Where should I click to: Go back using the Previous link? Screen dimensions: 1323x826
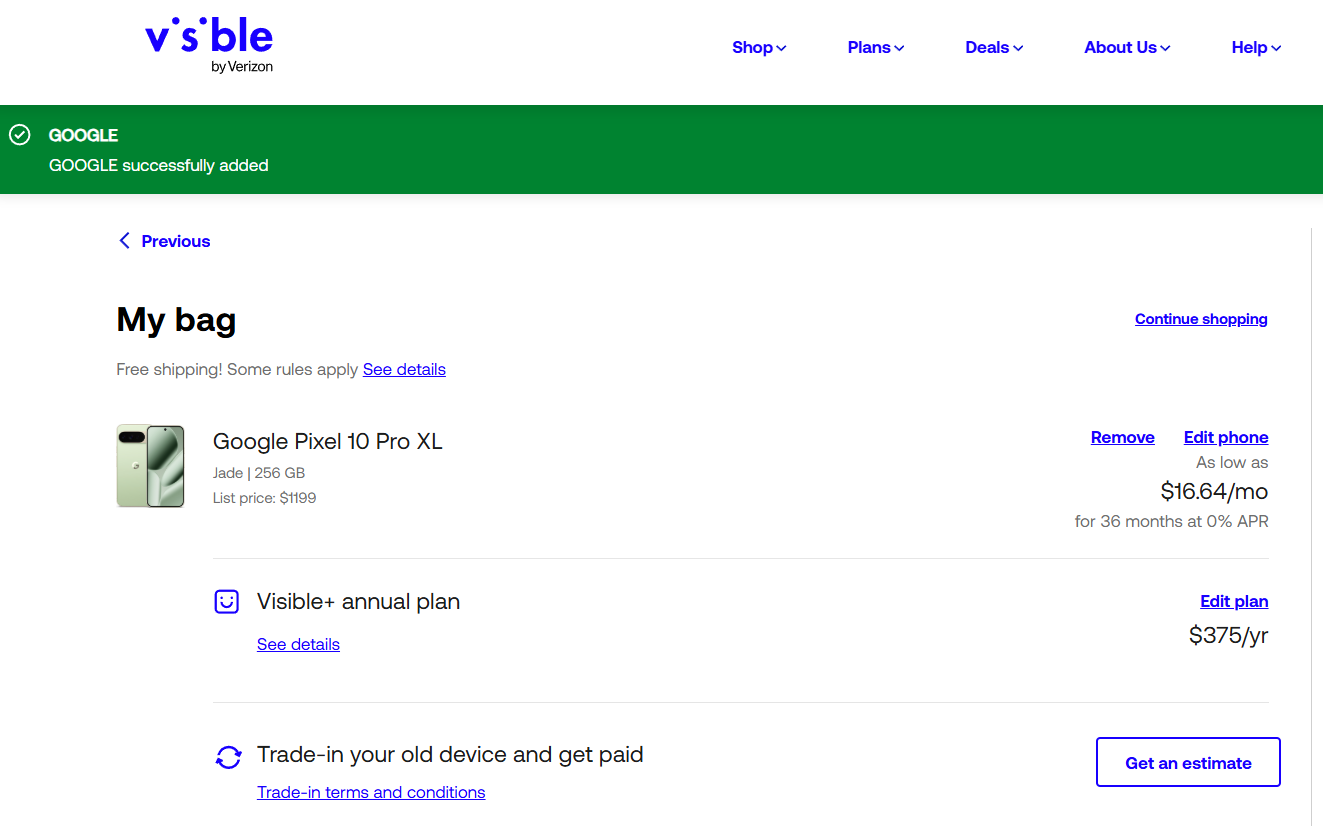175,241
